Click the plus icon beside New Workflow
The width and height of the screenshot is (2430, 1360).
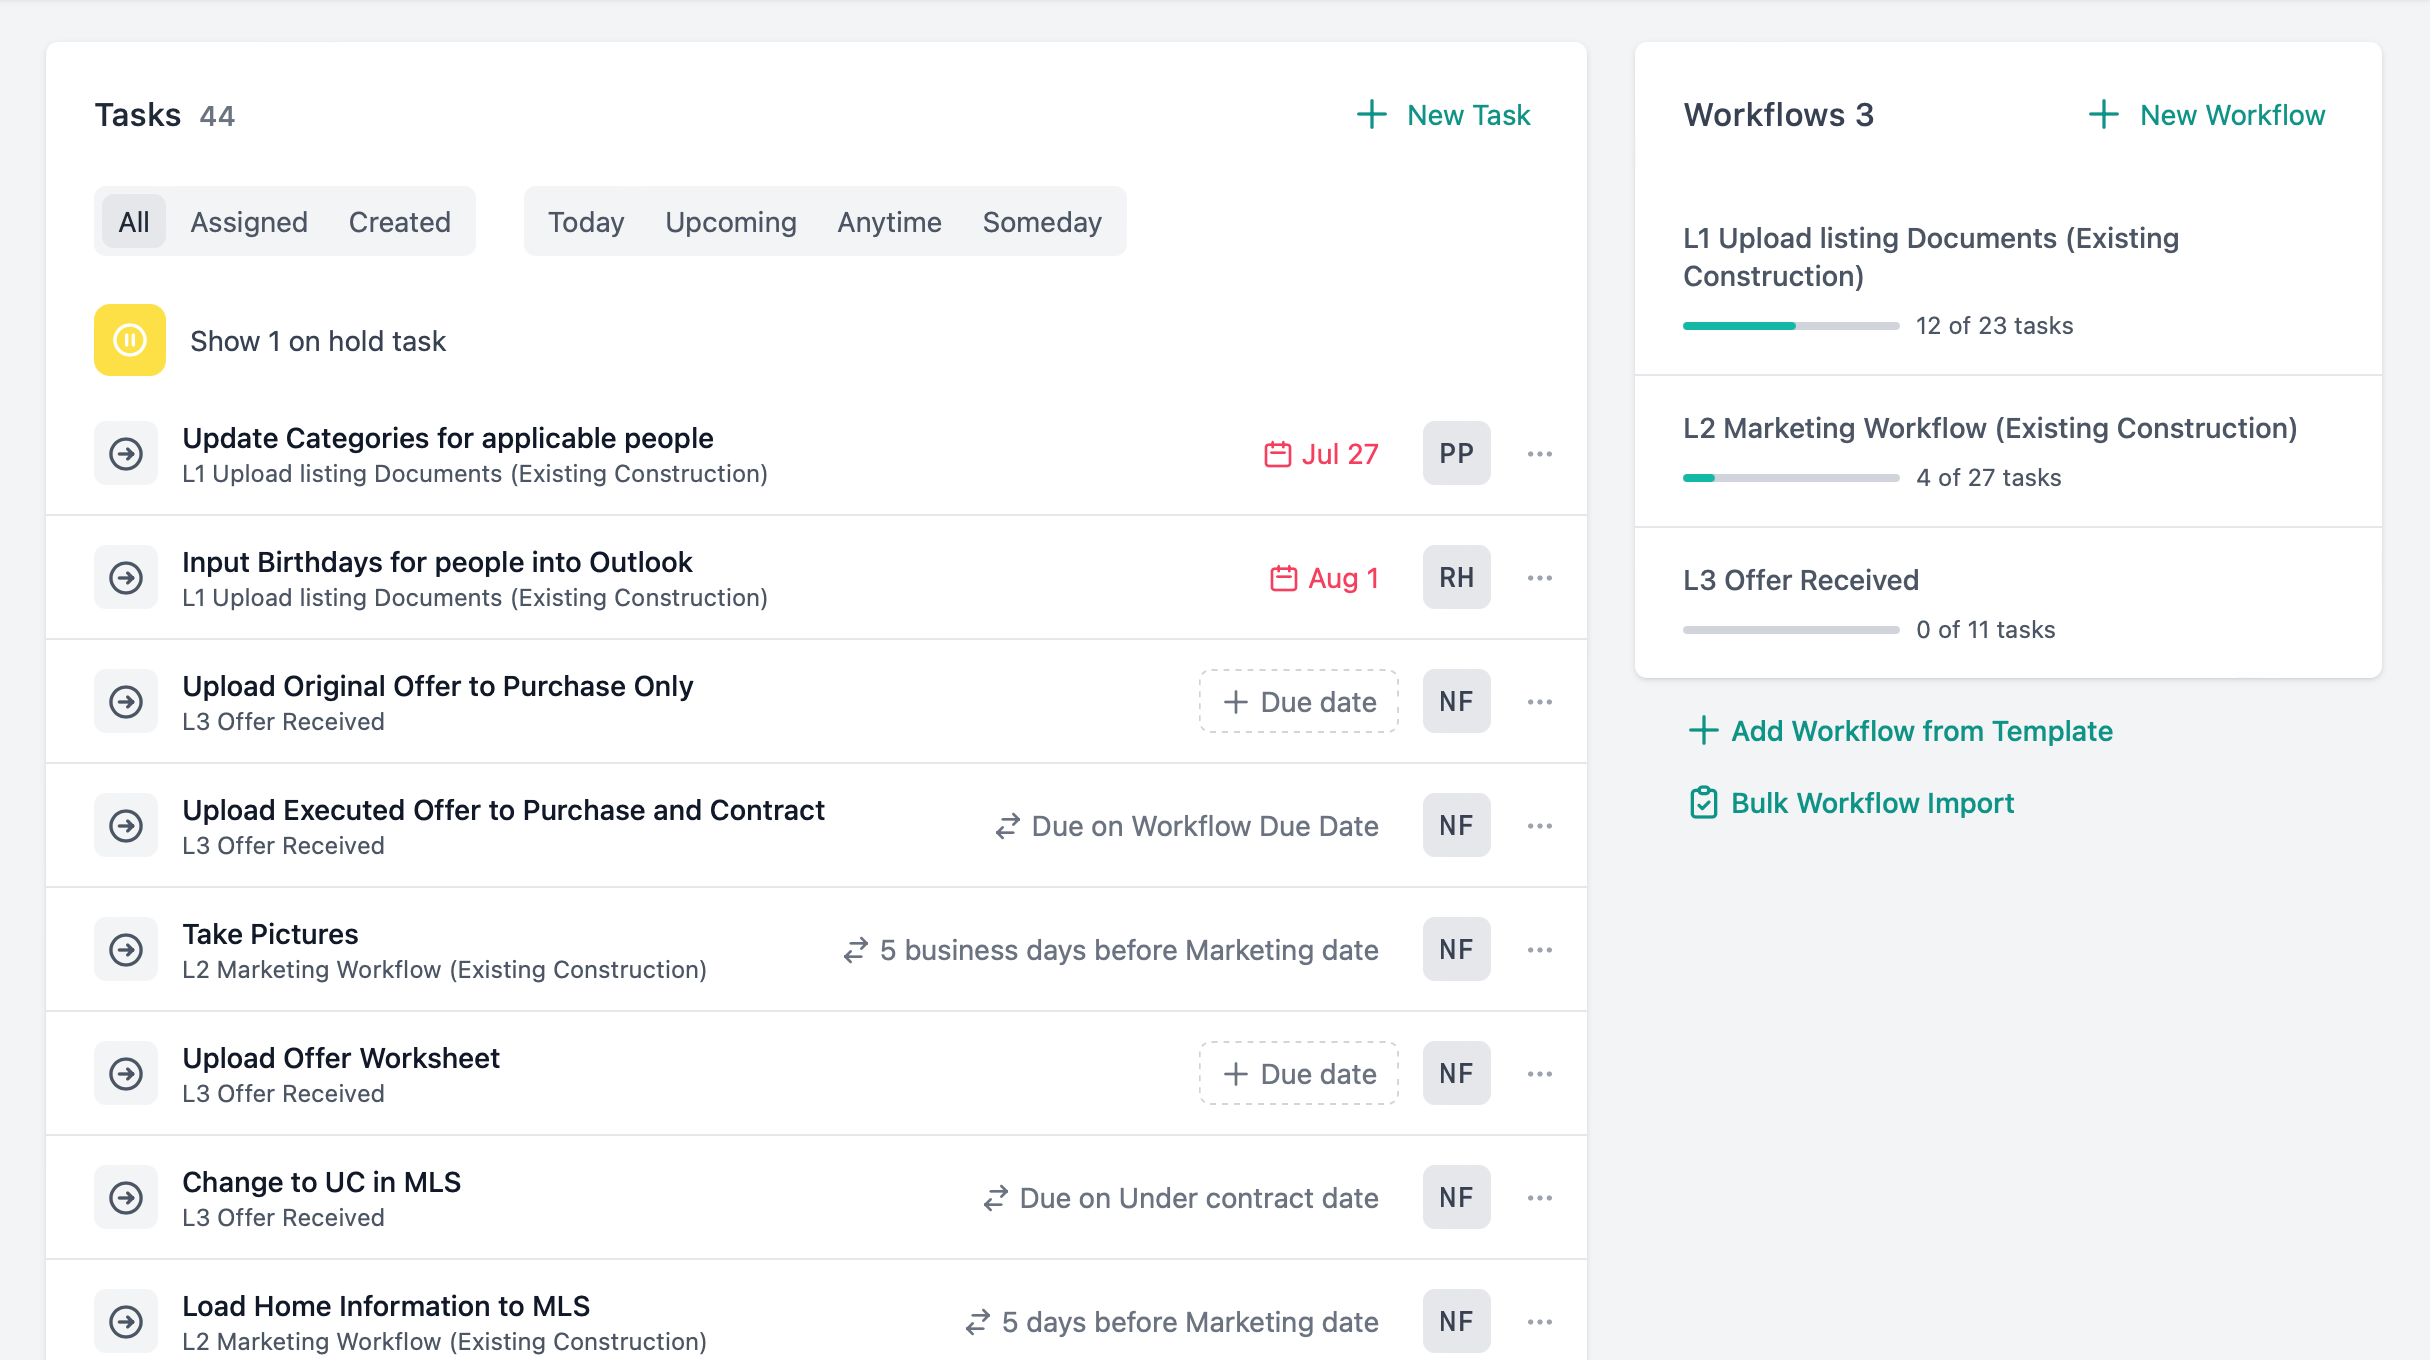(2104, 115)
